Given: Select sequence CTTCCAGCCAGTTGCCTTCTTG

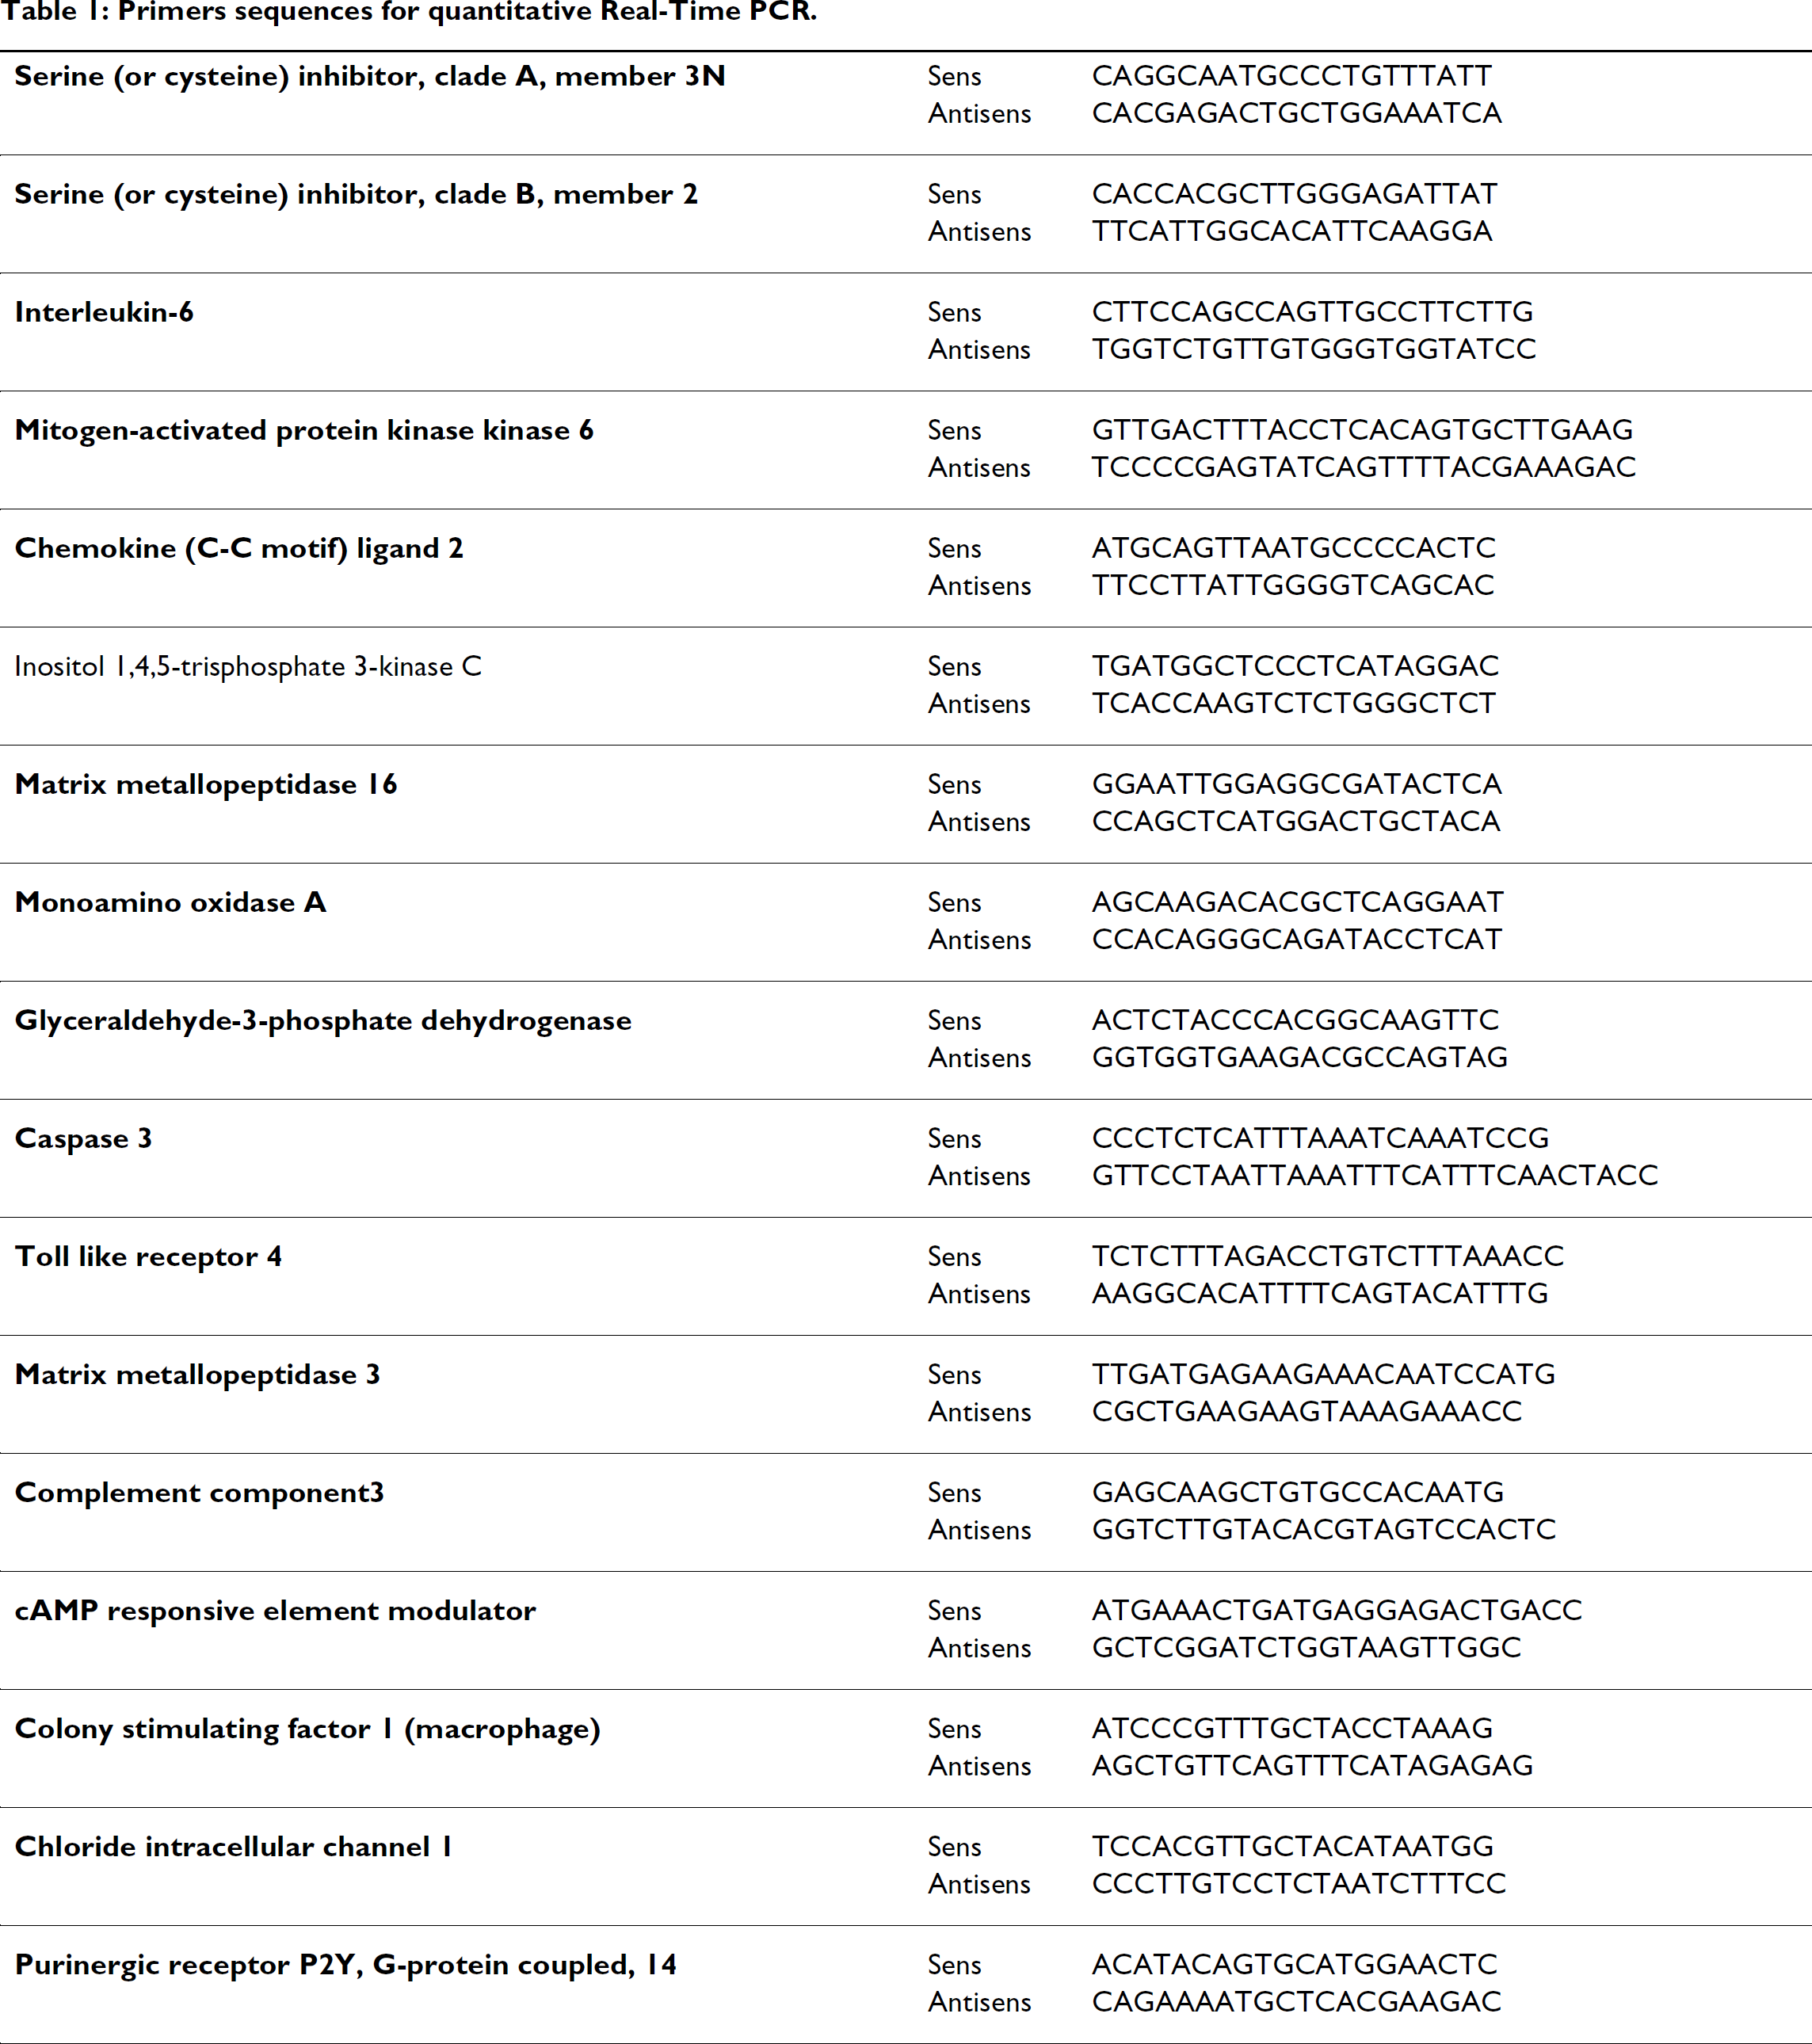Looking at the screenshot, I should pyautogui.click(x=1312, y=312).
